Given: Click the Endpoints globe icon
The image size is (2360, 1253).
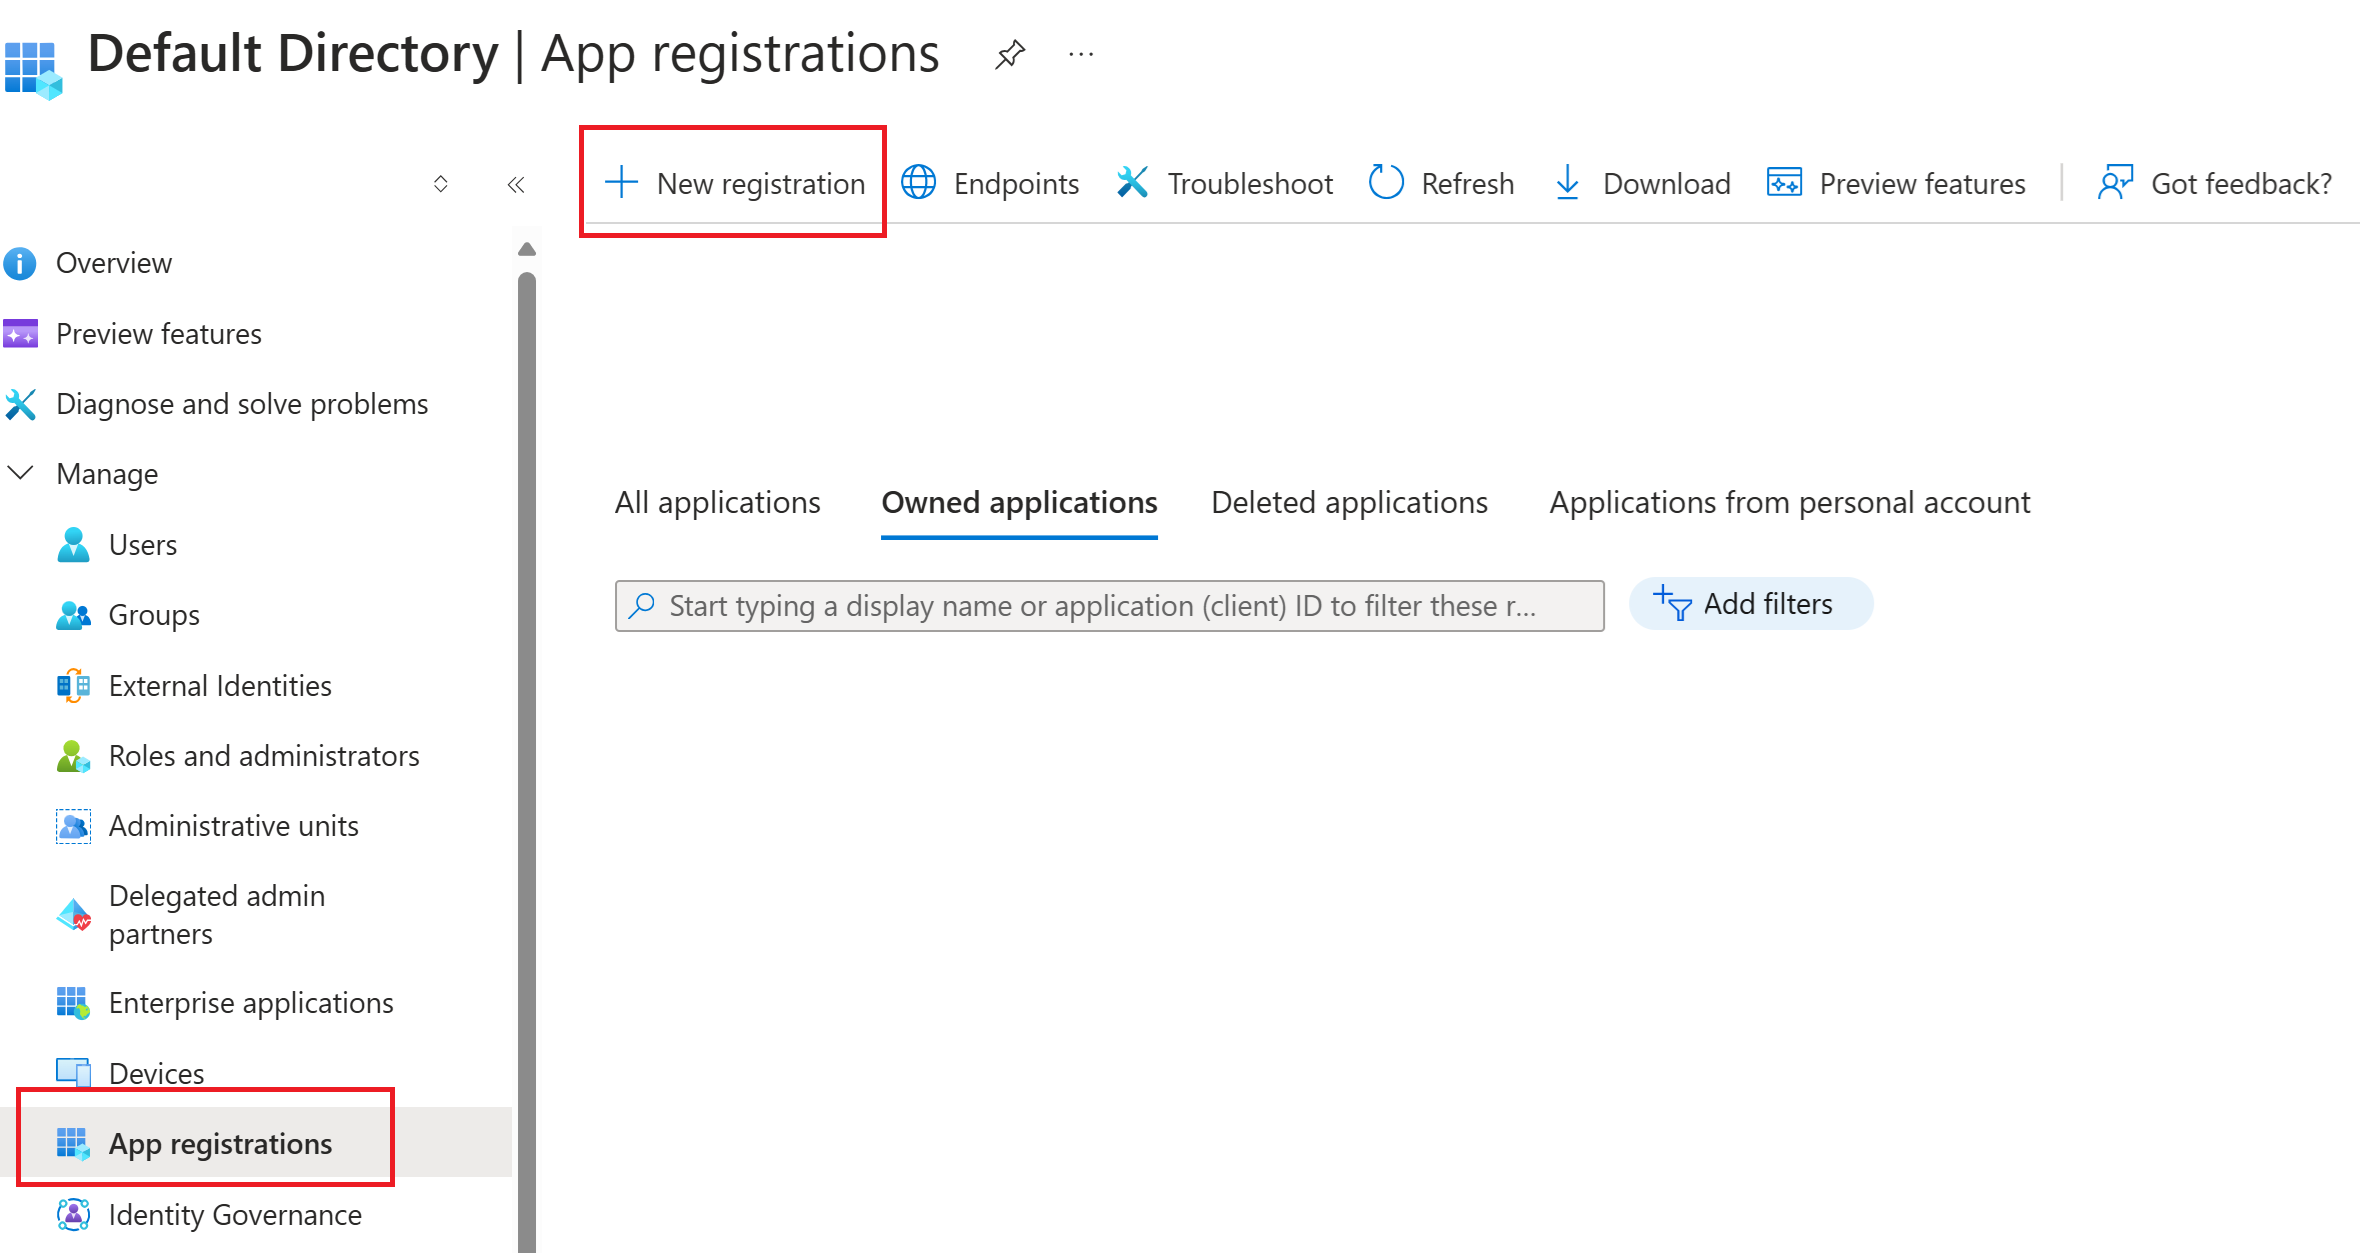Looking at the screenshot, I should coord(918,183).
